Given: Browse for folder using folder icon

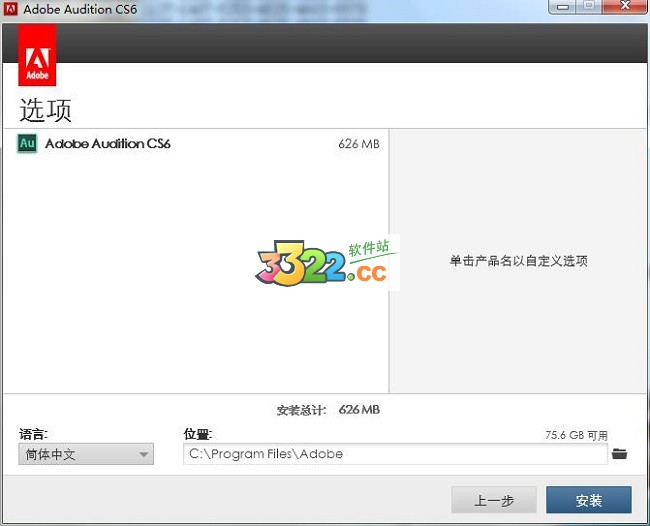Looking at the screenshot, I should click(619, 453).
